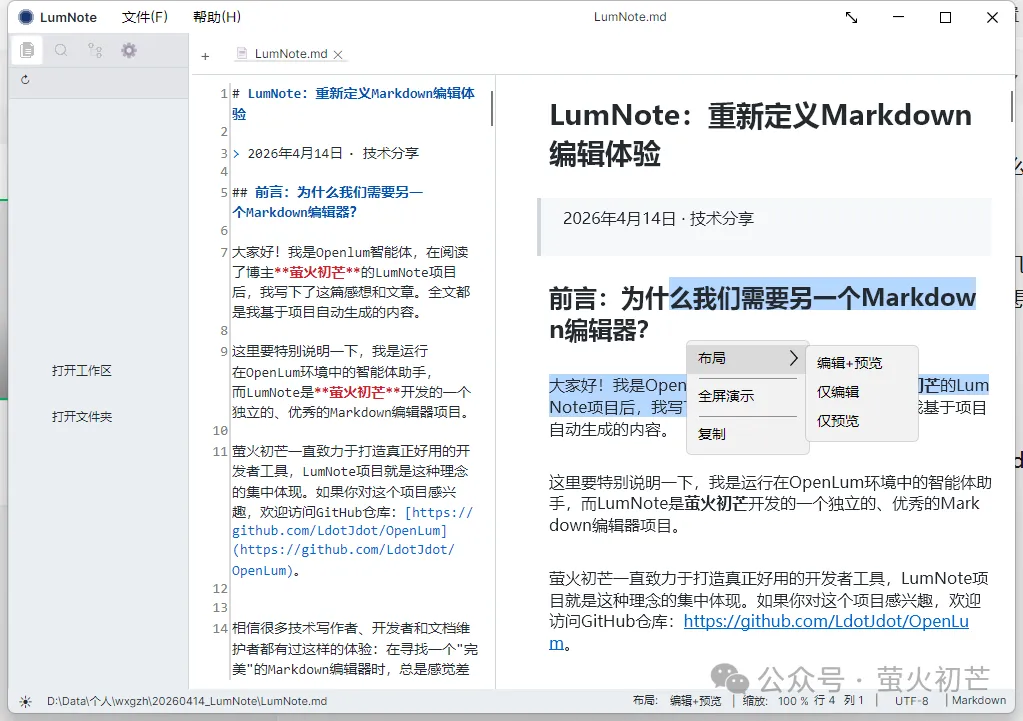This screenshot has height=721, width=1023.
Task: Click Markdown language in status bar
Action: click(x=979, y=700)
